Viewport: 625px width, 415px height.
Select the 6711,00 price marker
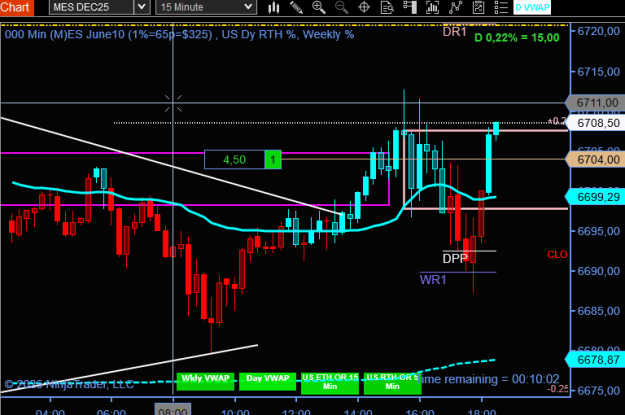595,103
